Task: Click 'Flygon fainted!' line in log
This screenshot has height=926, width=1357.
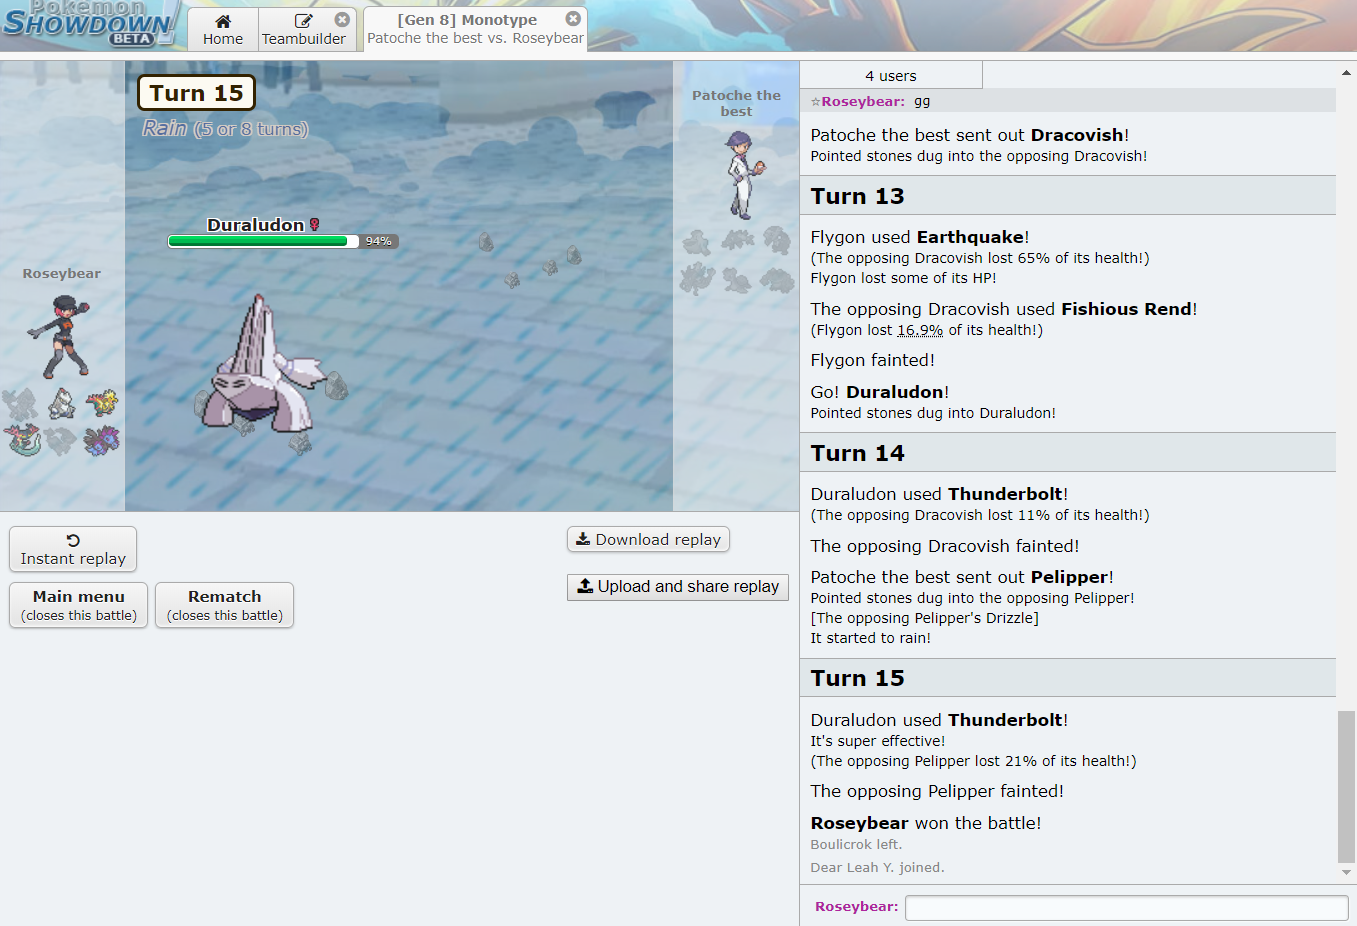Action: pyautogui.click(x=872, y=360)
